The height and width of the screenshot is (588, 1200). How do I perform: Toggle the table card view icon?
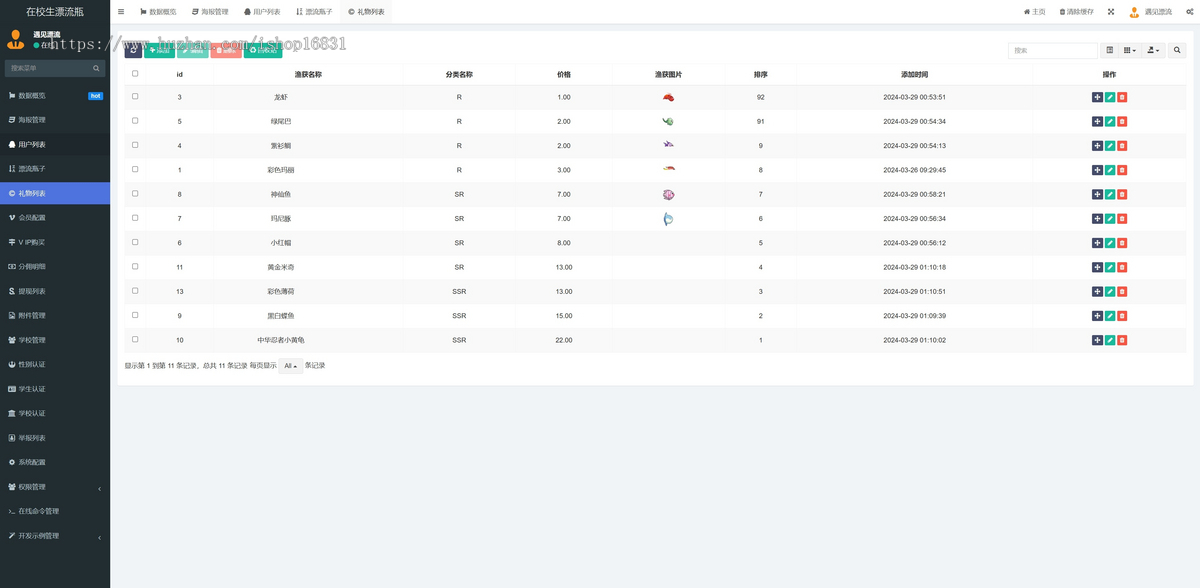point(1109,50)
